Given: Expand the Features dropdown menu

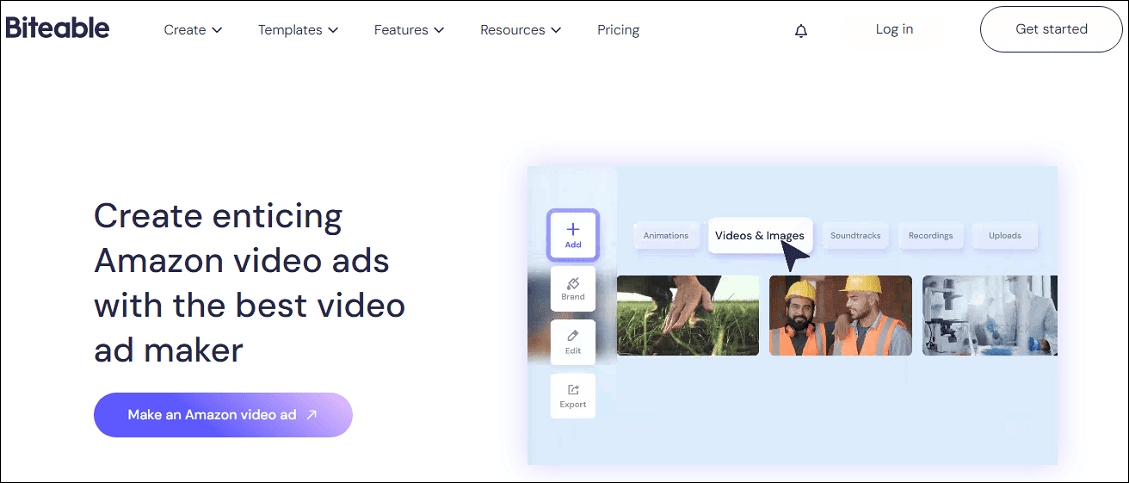Looking at the screenshot, I should 409,30.
